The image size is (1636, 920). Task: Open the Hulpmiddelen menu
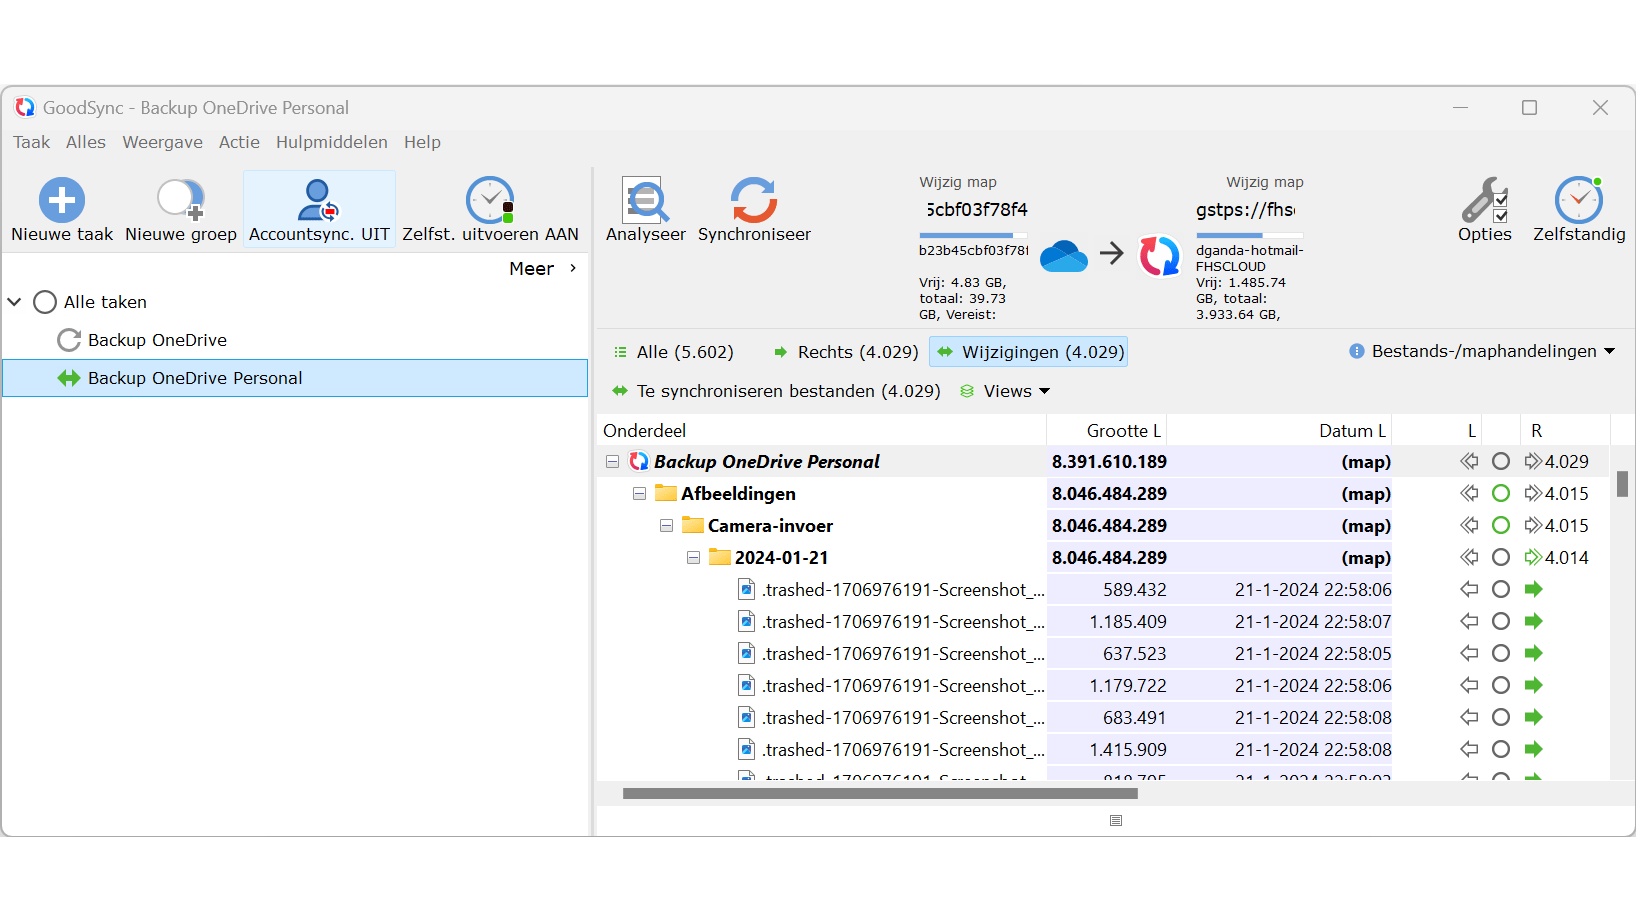[x=331, y=142]
